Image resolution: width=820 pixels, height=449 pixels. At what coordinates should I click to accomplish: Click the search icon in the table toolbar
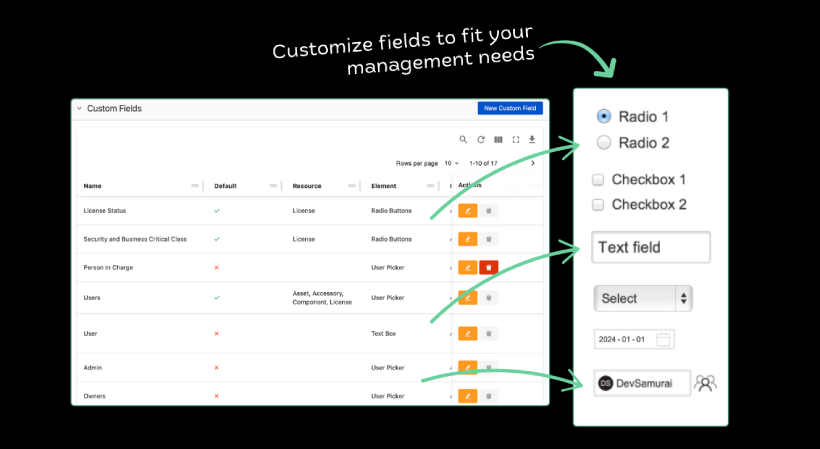(463, 140)
